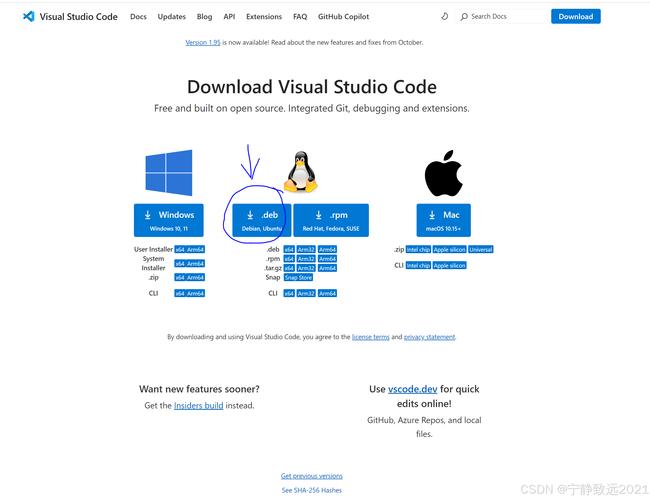Select Arm64 for Windows CLI
The width and height of the screenshot is (650, 500).
(x=195, y=293)
